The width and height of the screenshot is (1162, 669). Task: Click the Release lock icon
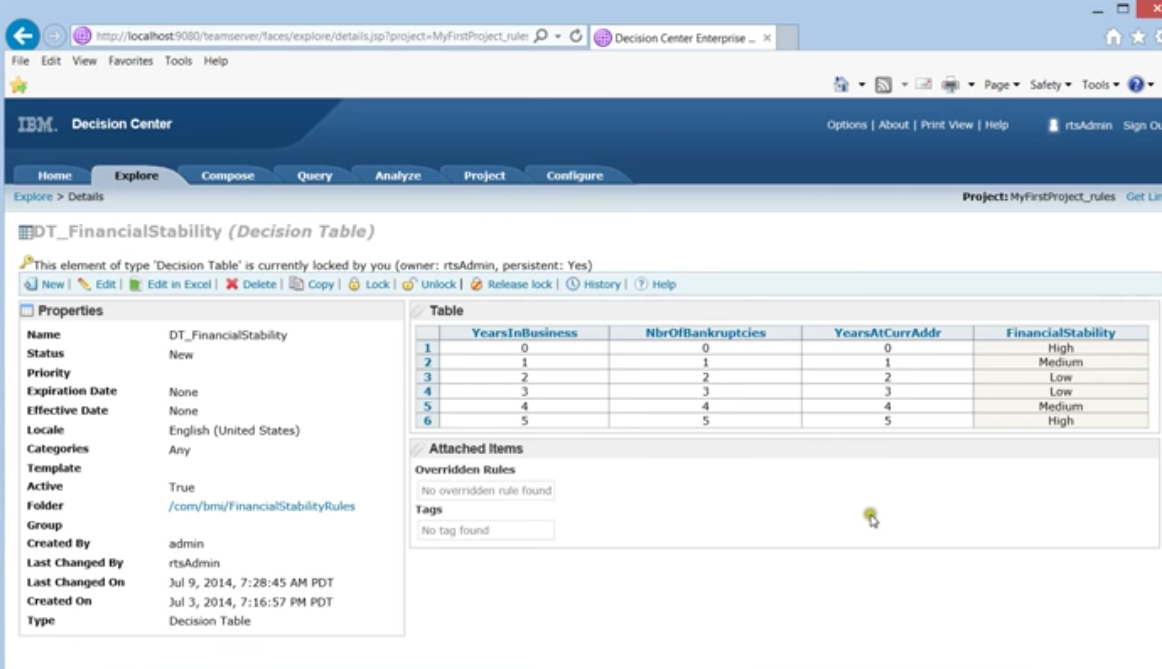[477, 284]
